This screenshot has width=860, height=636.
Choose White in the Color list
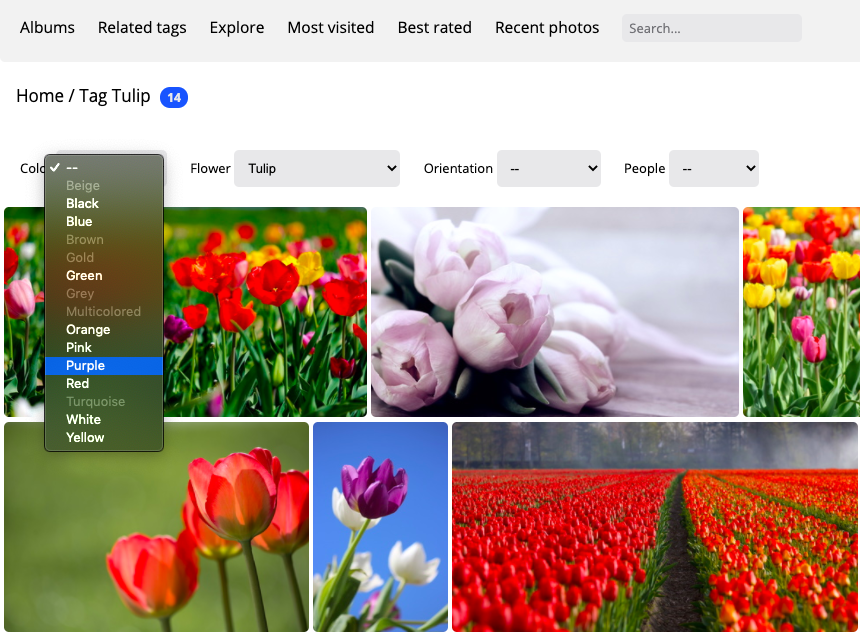[x=104, y=419]
